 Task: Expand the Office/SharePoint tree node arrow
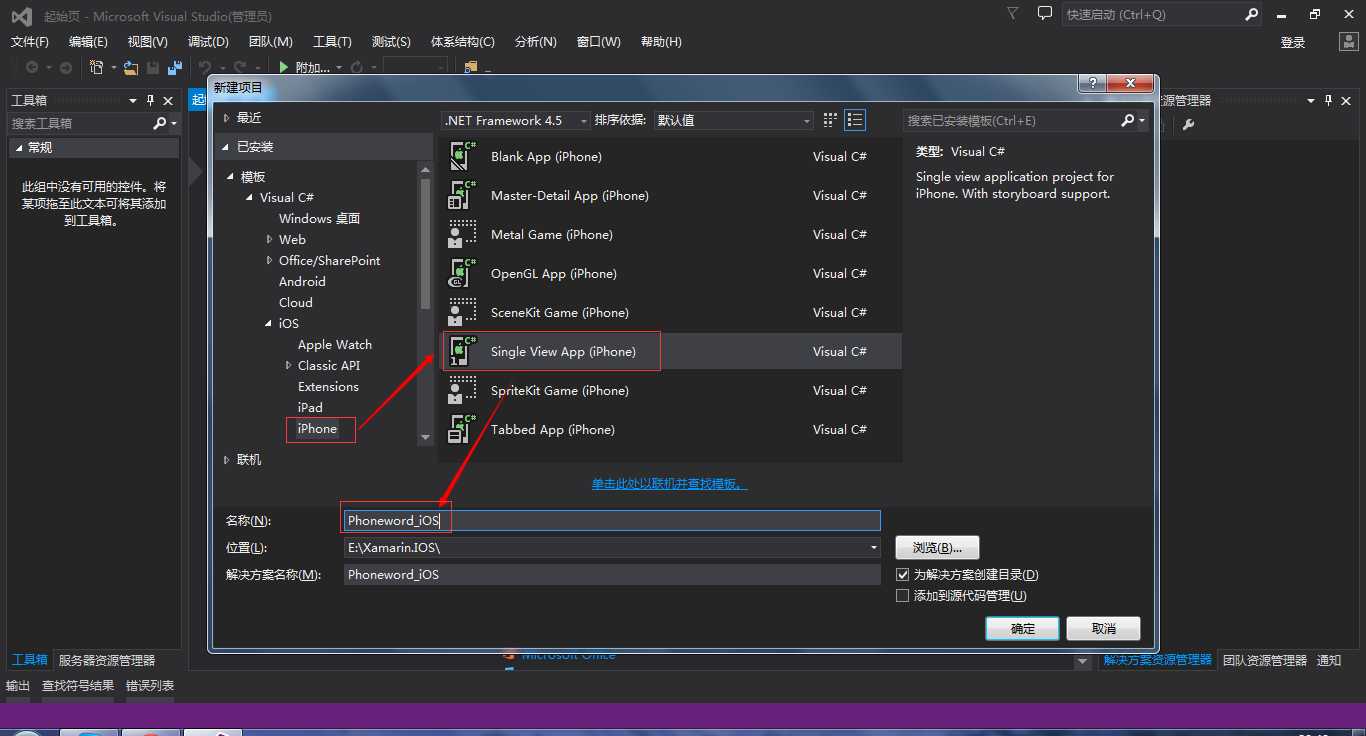tap(269, 260)
